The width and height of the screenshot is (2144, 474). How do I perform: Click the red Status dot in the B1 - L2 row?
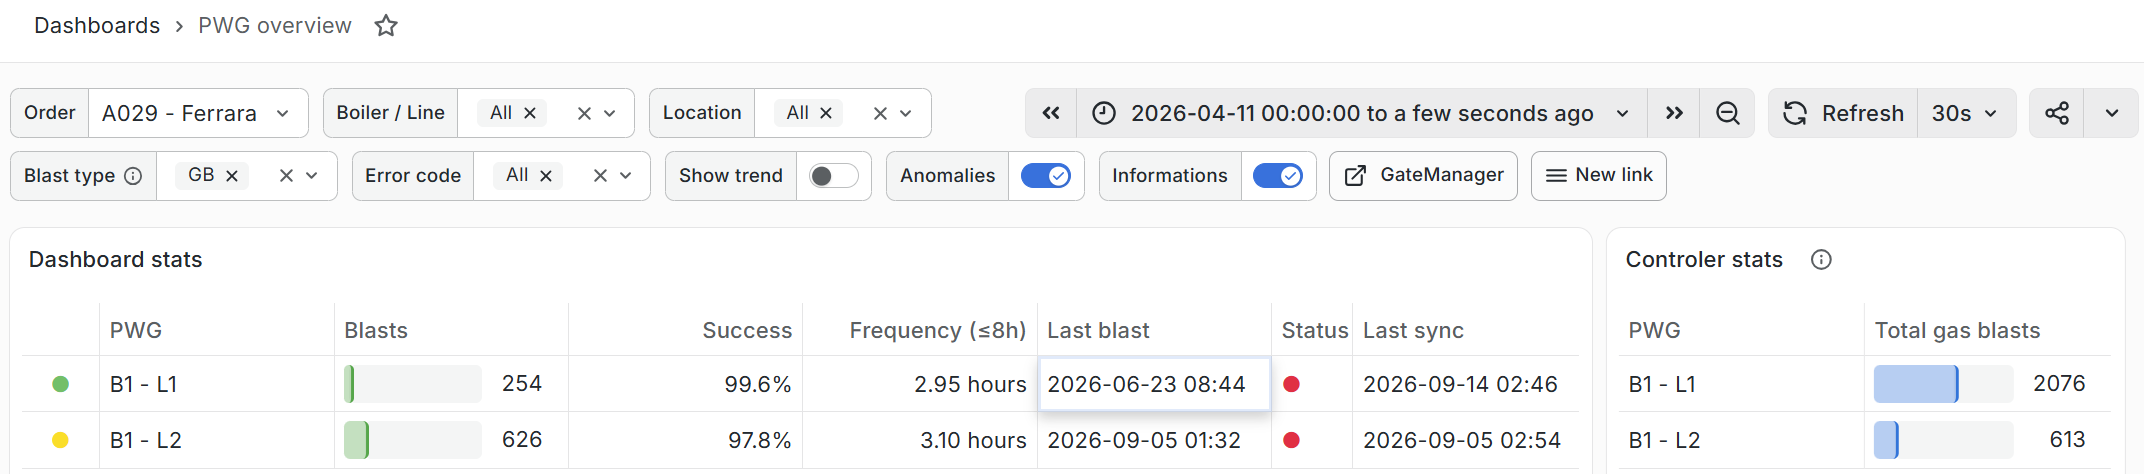[1291, 440]
